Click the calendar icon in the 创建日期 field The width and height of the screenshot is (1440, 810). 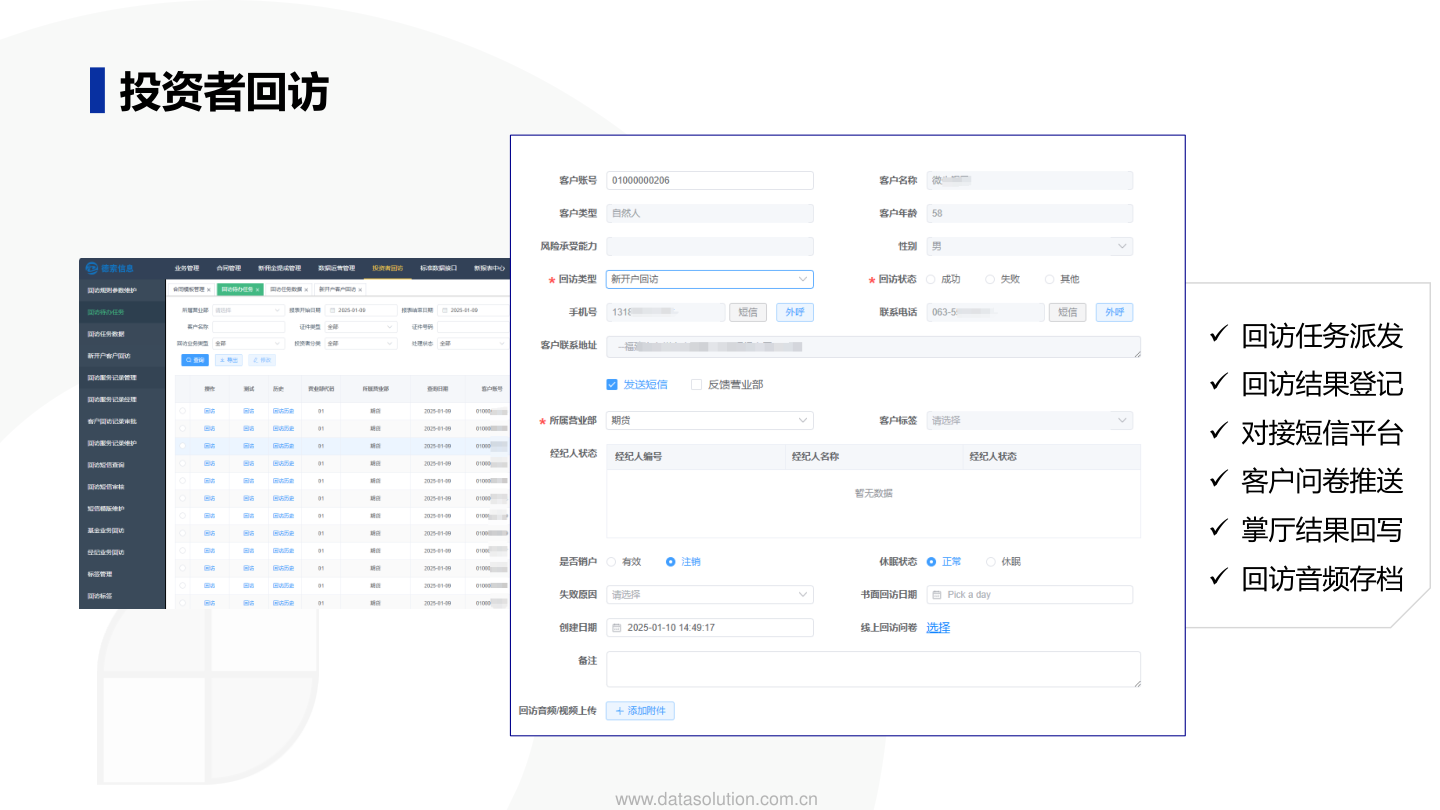tap(616, 628)
